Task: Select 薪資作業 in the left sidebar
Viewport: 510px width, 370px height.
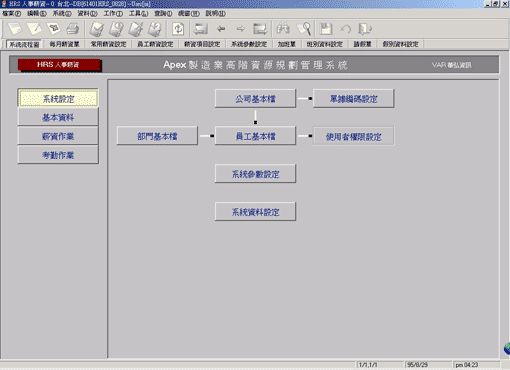Action: [58, 136]
